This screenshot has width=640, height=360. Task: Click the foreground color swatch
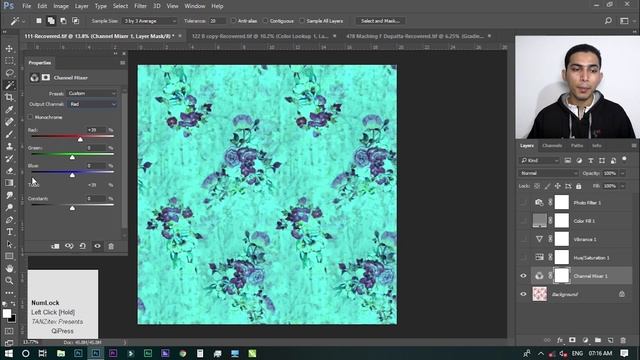pos(7,313)
